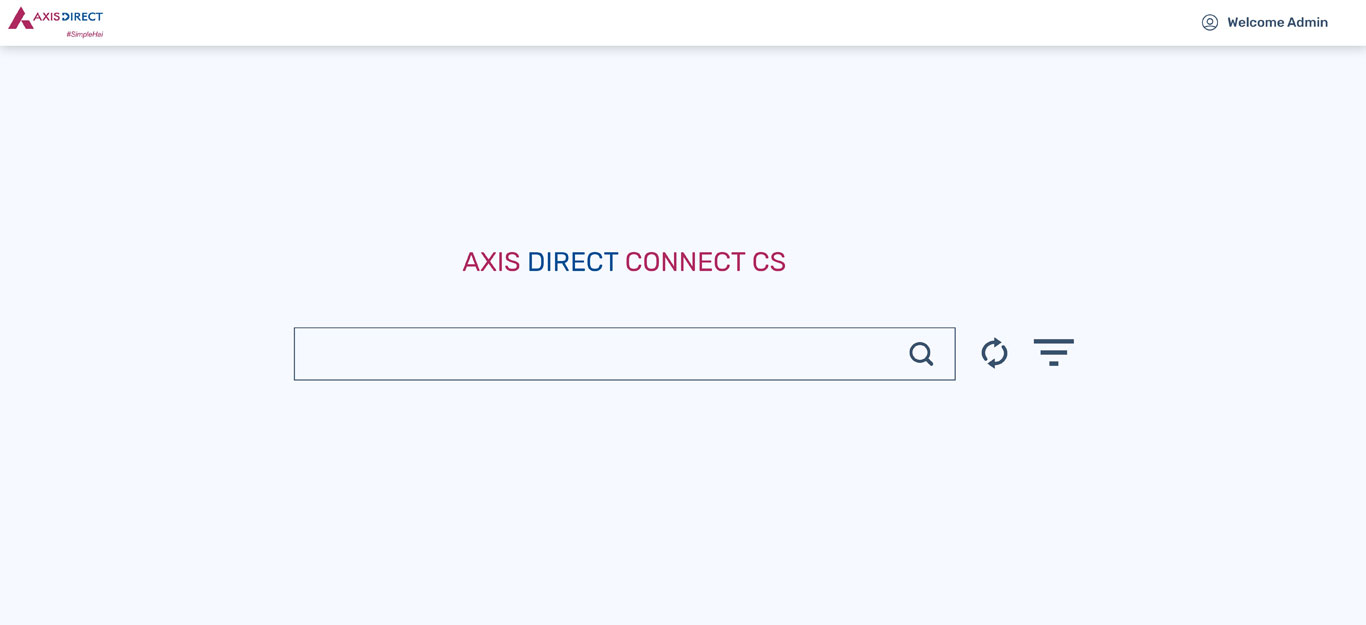The width and height of the screenshot is (1366, 625).
Task: Click the CONNECT CS text in the title
Action: click(705, 262)
